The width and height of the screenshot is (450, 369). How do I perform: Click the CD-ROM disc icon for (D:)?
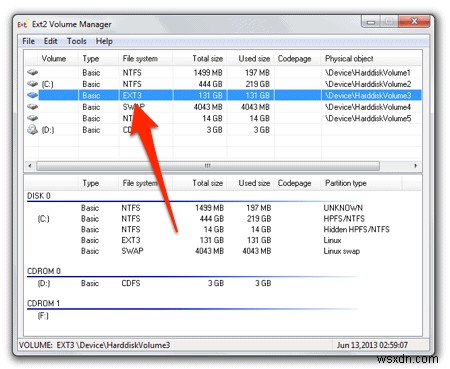pyautogui.click(x=32, y=130)
